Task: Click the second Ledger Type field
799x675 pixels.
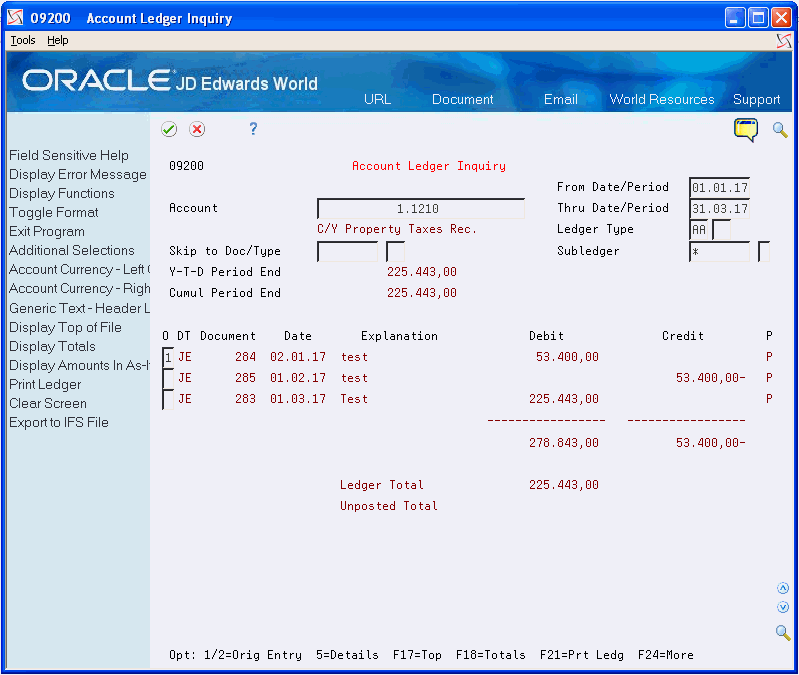Action: pos(722,230)
